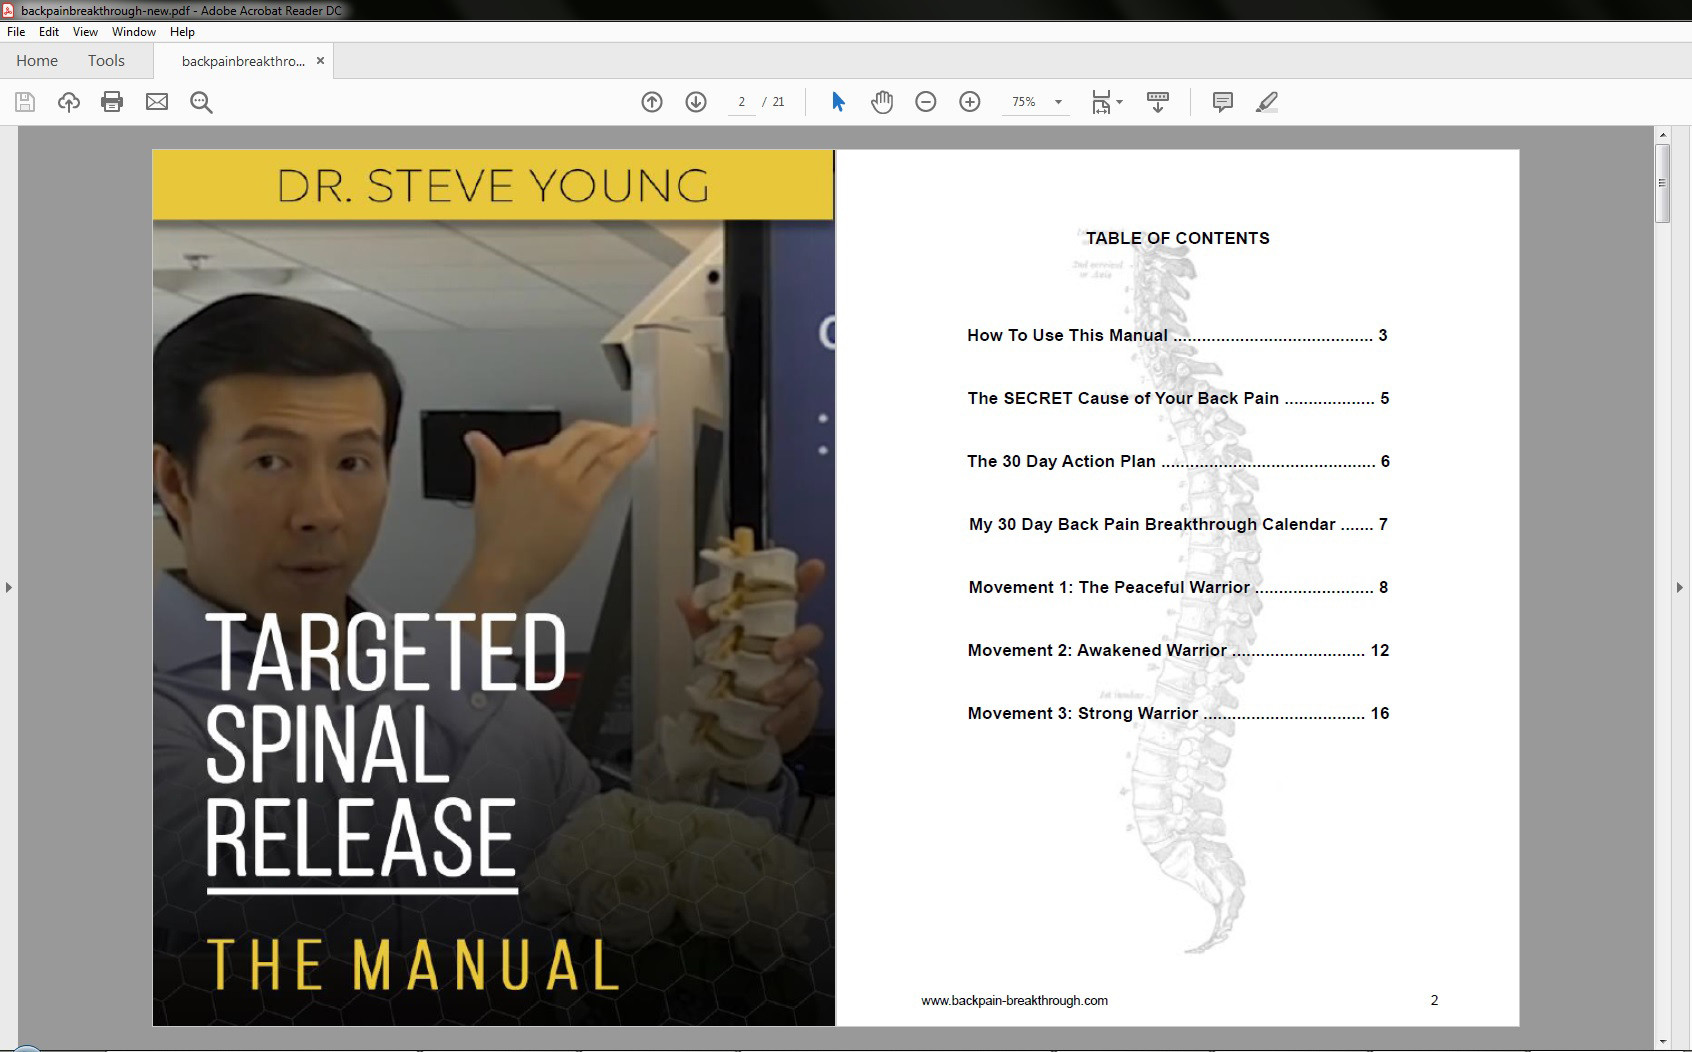Print the current PDF
The width and height of the screenshot is (1692, 1052).
tap(112, 101)
